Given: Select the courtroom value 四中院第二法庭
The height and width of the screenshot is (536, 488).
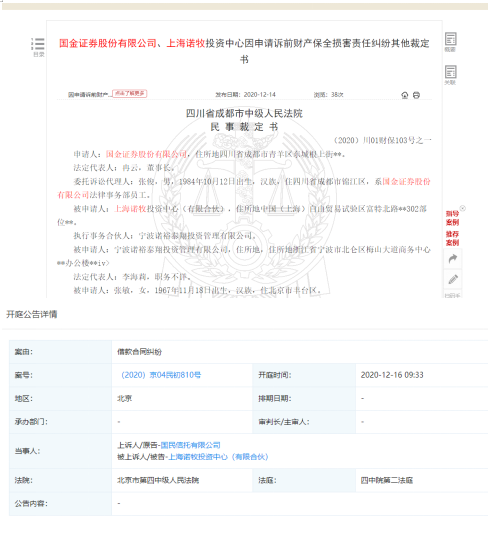Looking at the screenshot, I should point(387,480).
